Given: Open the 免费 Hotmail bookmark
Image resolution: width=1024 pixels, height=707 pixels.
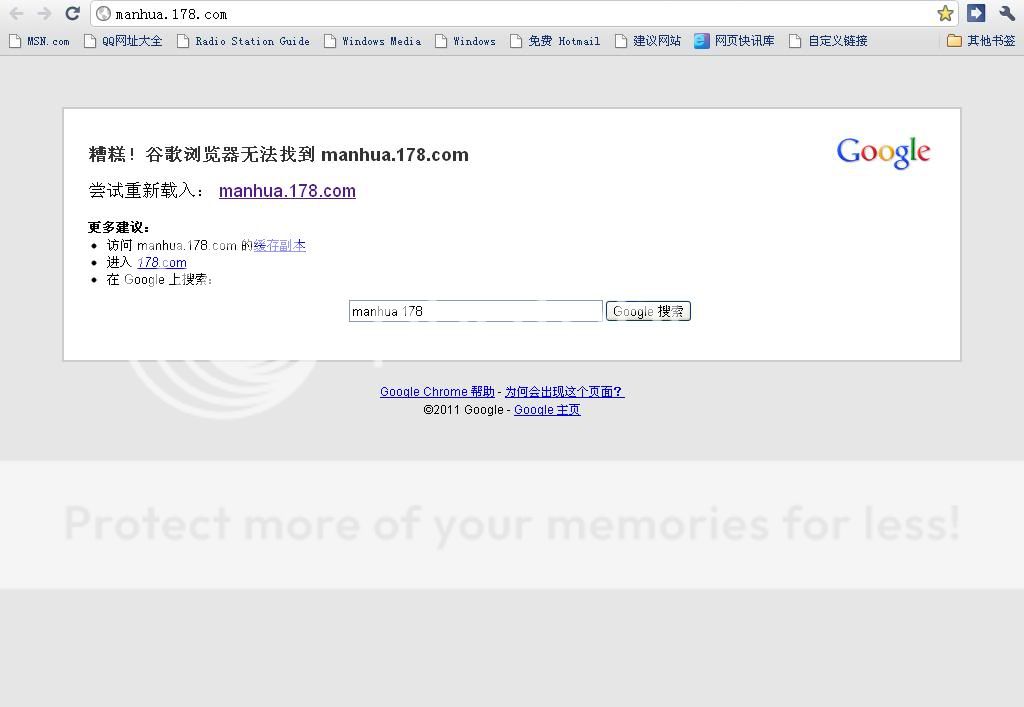Looking at the screenshot, I should pos(555,41).
